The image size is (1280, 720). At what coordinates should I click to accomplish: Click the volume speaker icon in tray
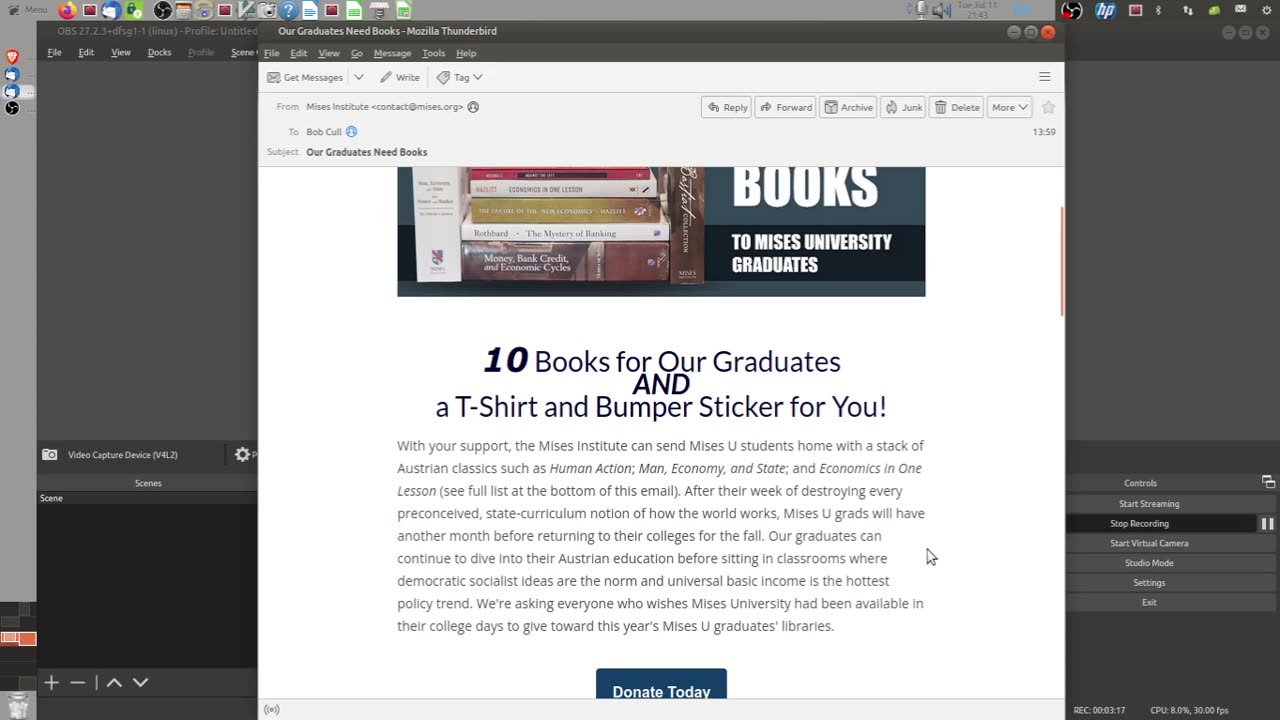[941, 11]
